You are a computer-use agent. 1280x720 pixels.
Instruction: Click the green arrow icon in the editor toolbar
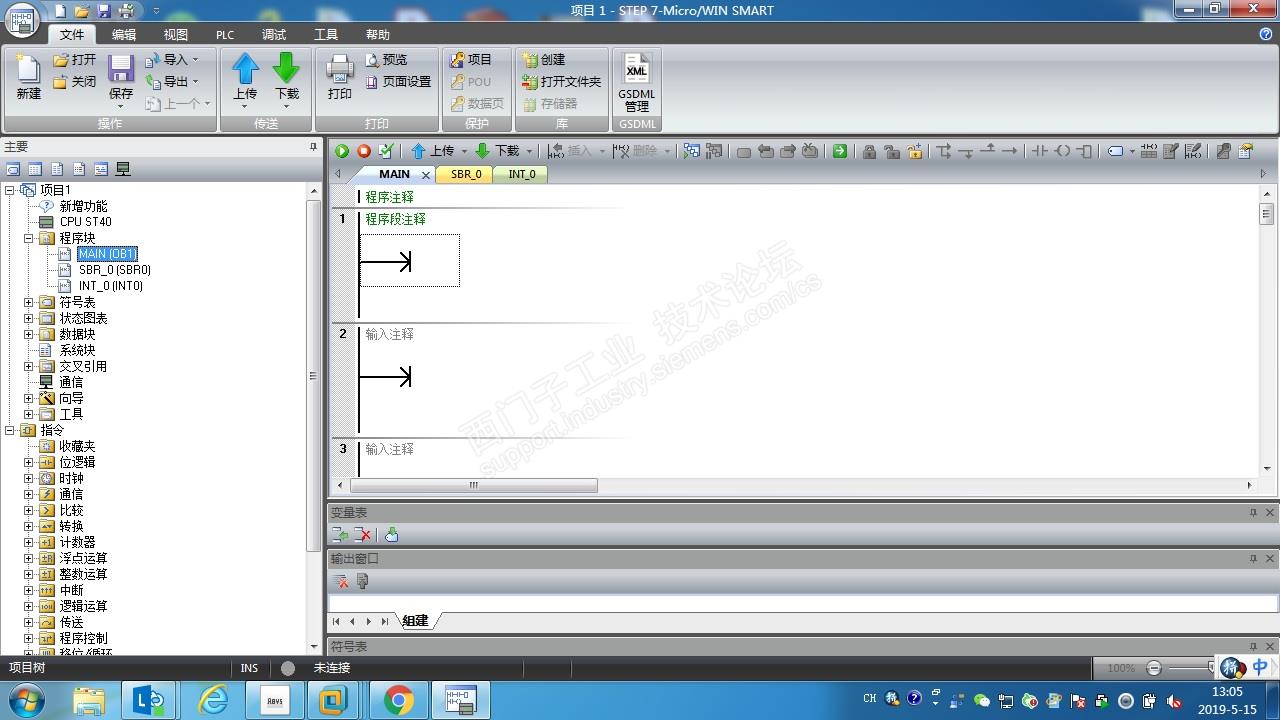click(840, 151)
